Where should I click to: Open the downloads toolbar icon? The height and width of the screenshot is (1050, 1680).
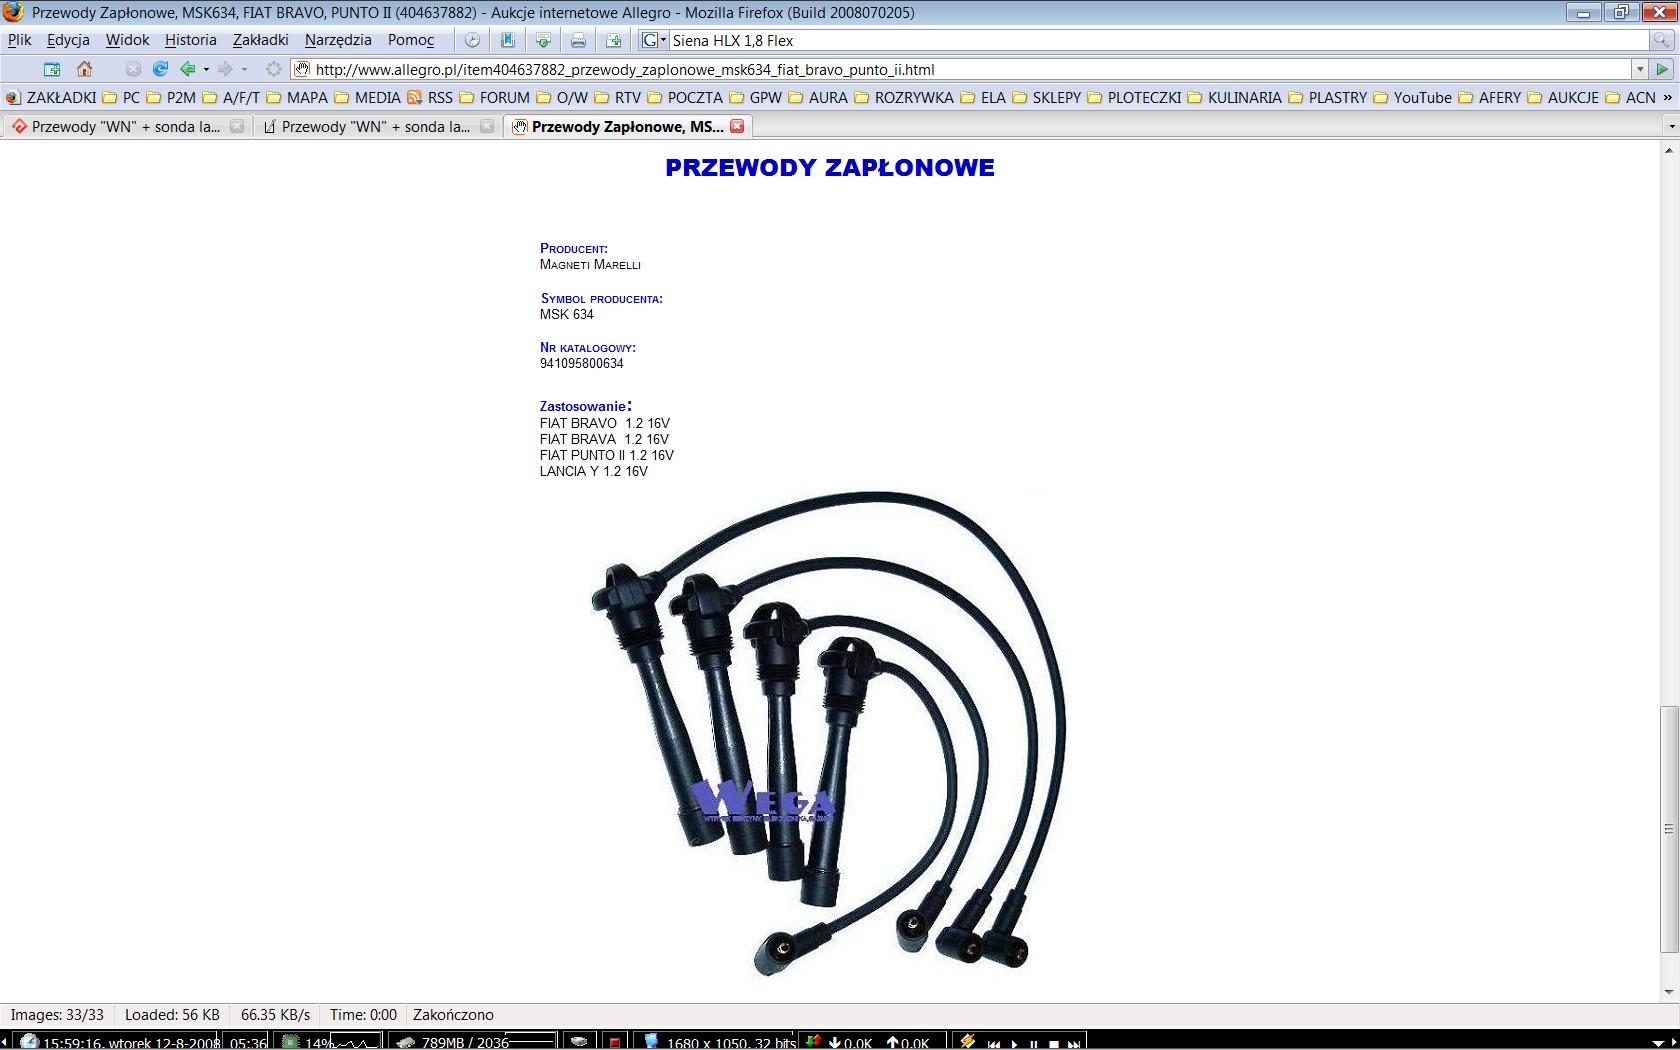coord(543,40)
